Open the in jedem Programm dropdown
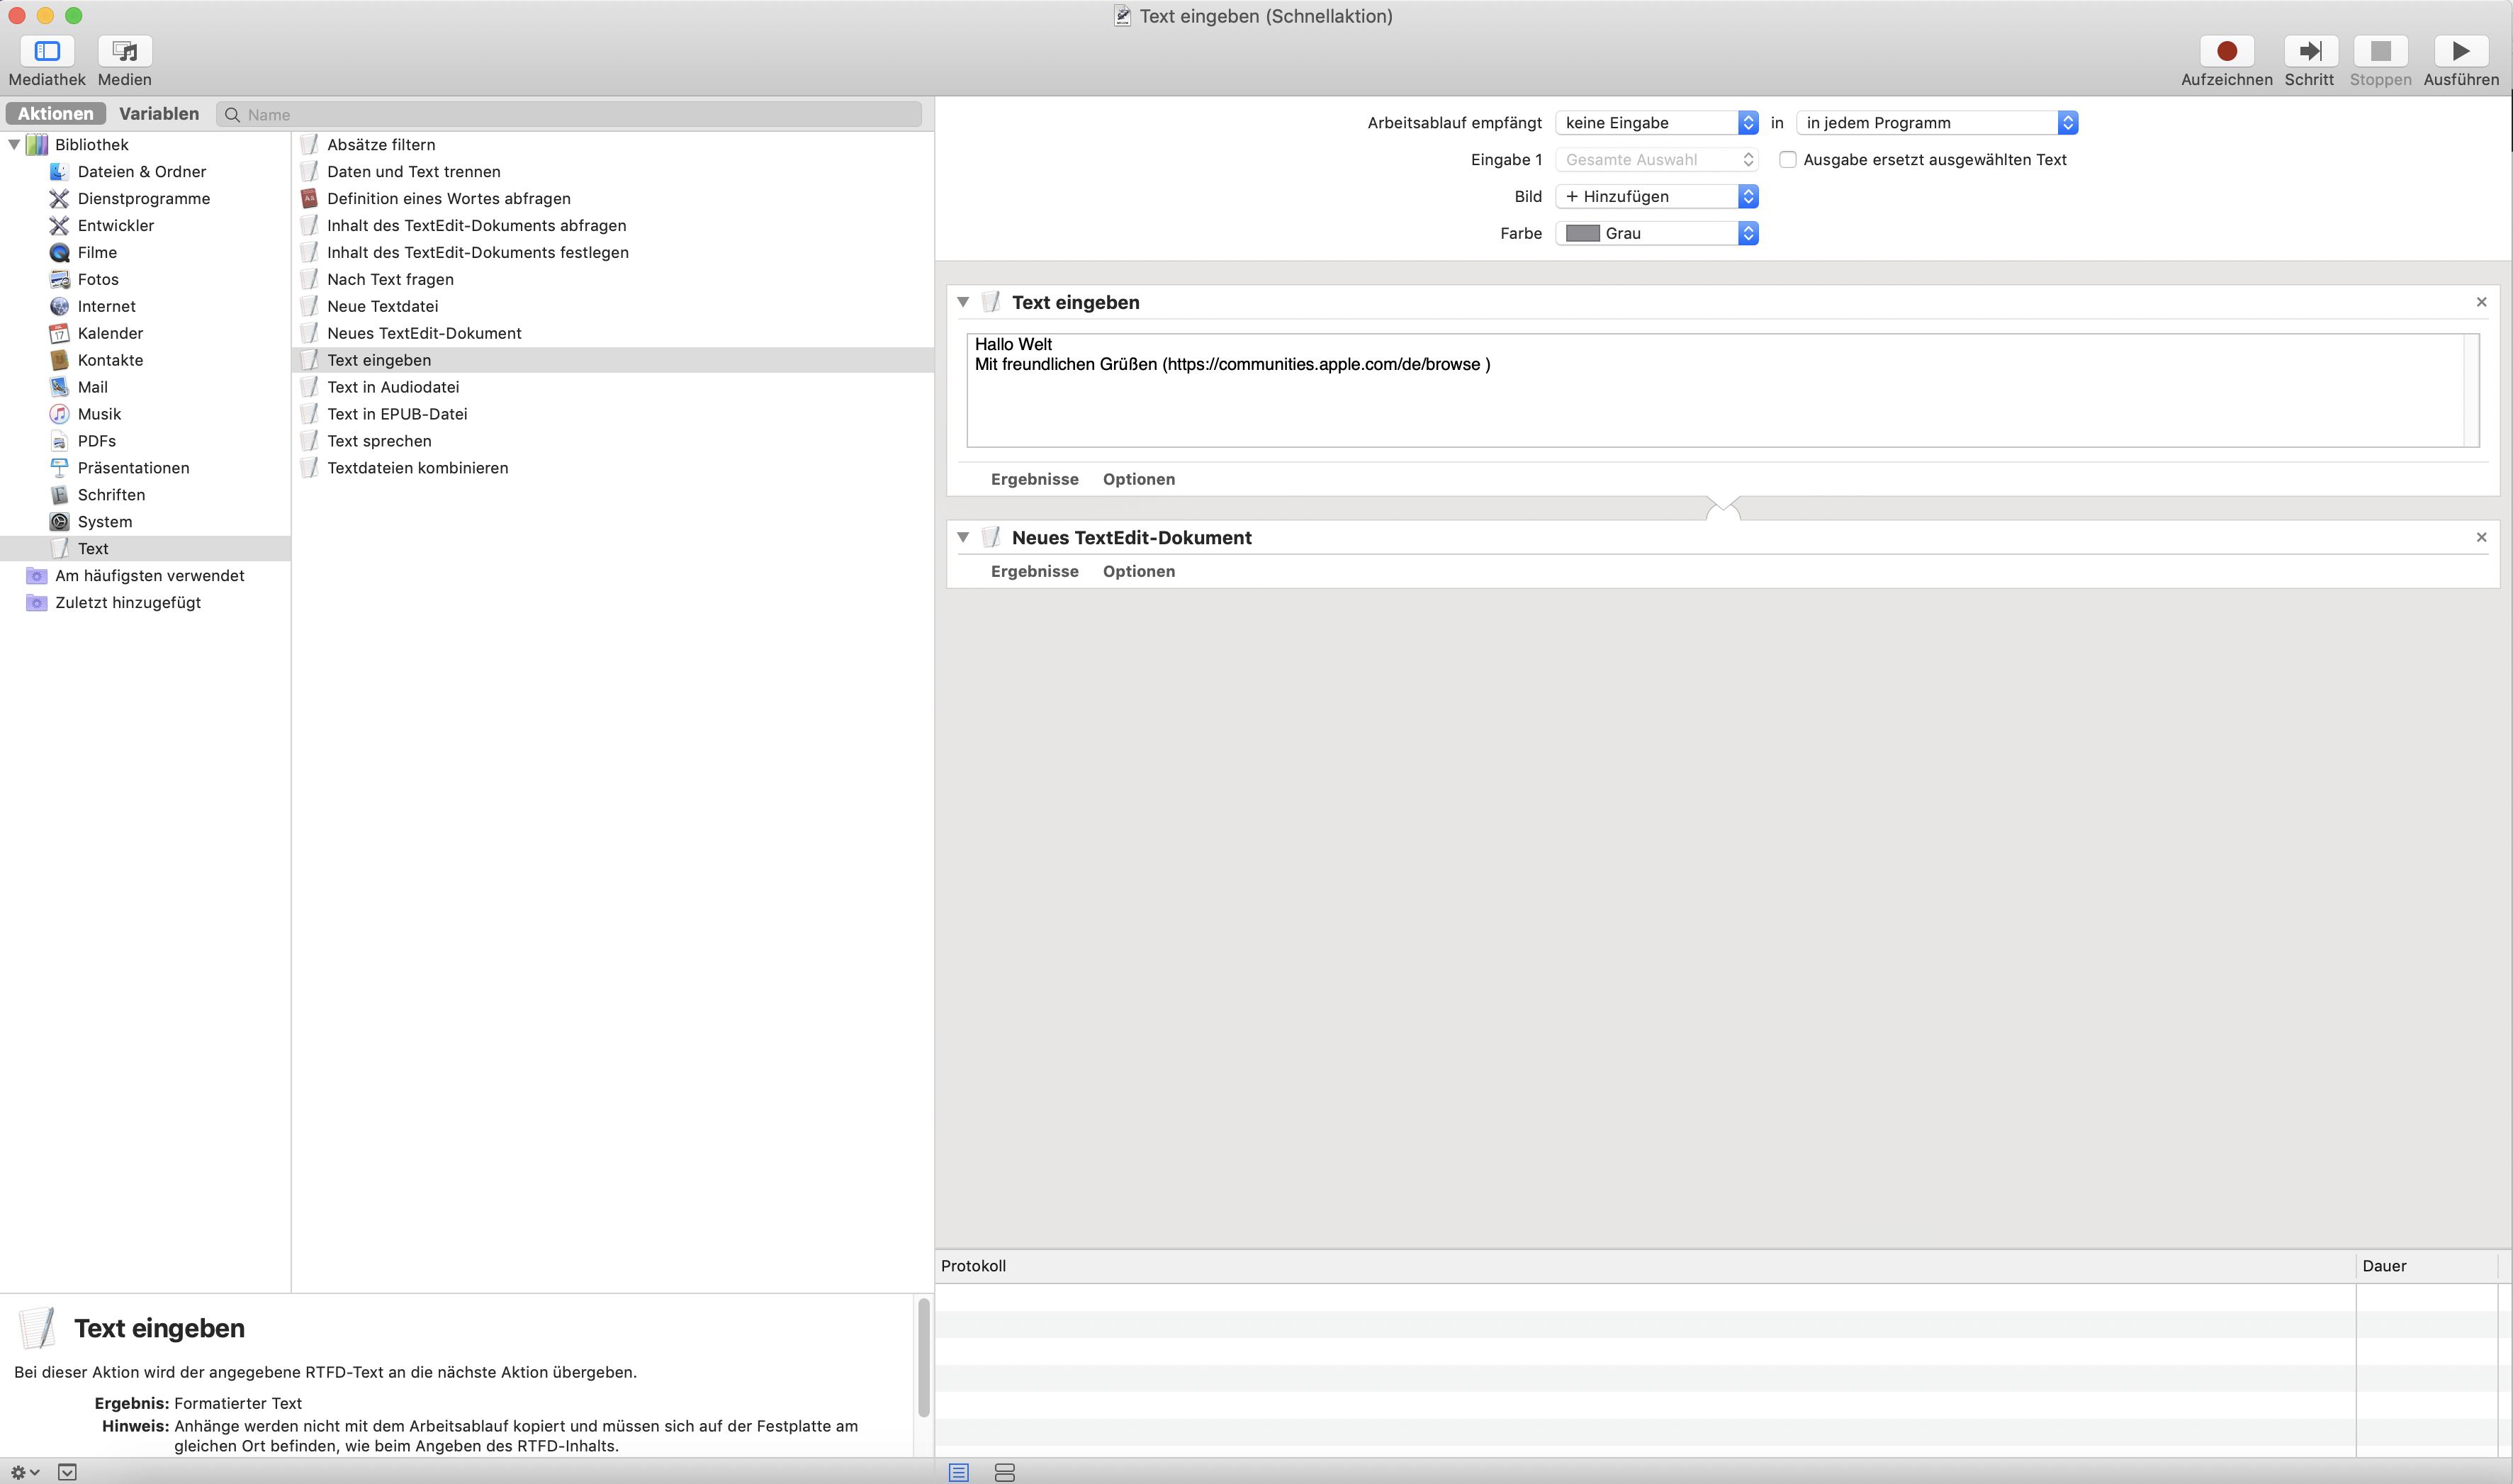This screenshot has width=2513, height=1484. click(1936, 123)
